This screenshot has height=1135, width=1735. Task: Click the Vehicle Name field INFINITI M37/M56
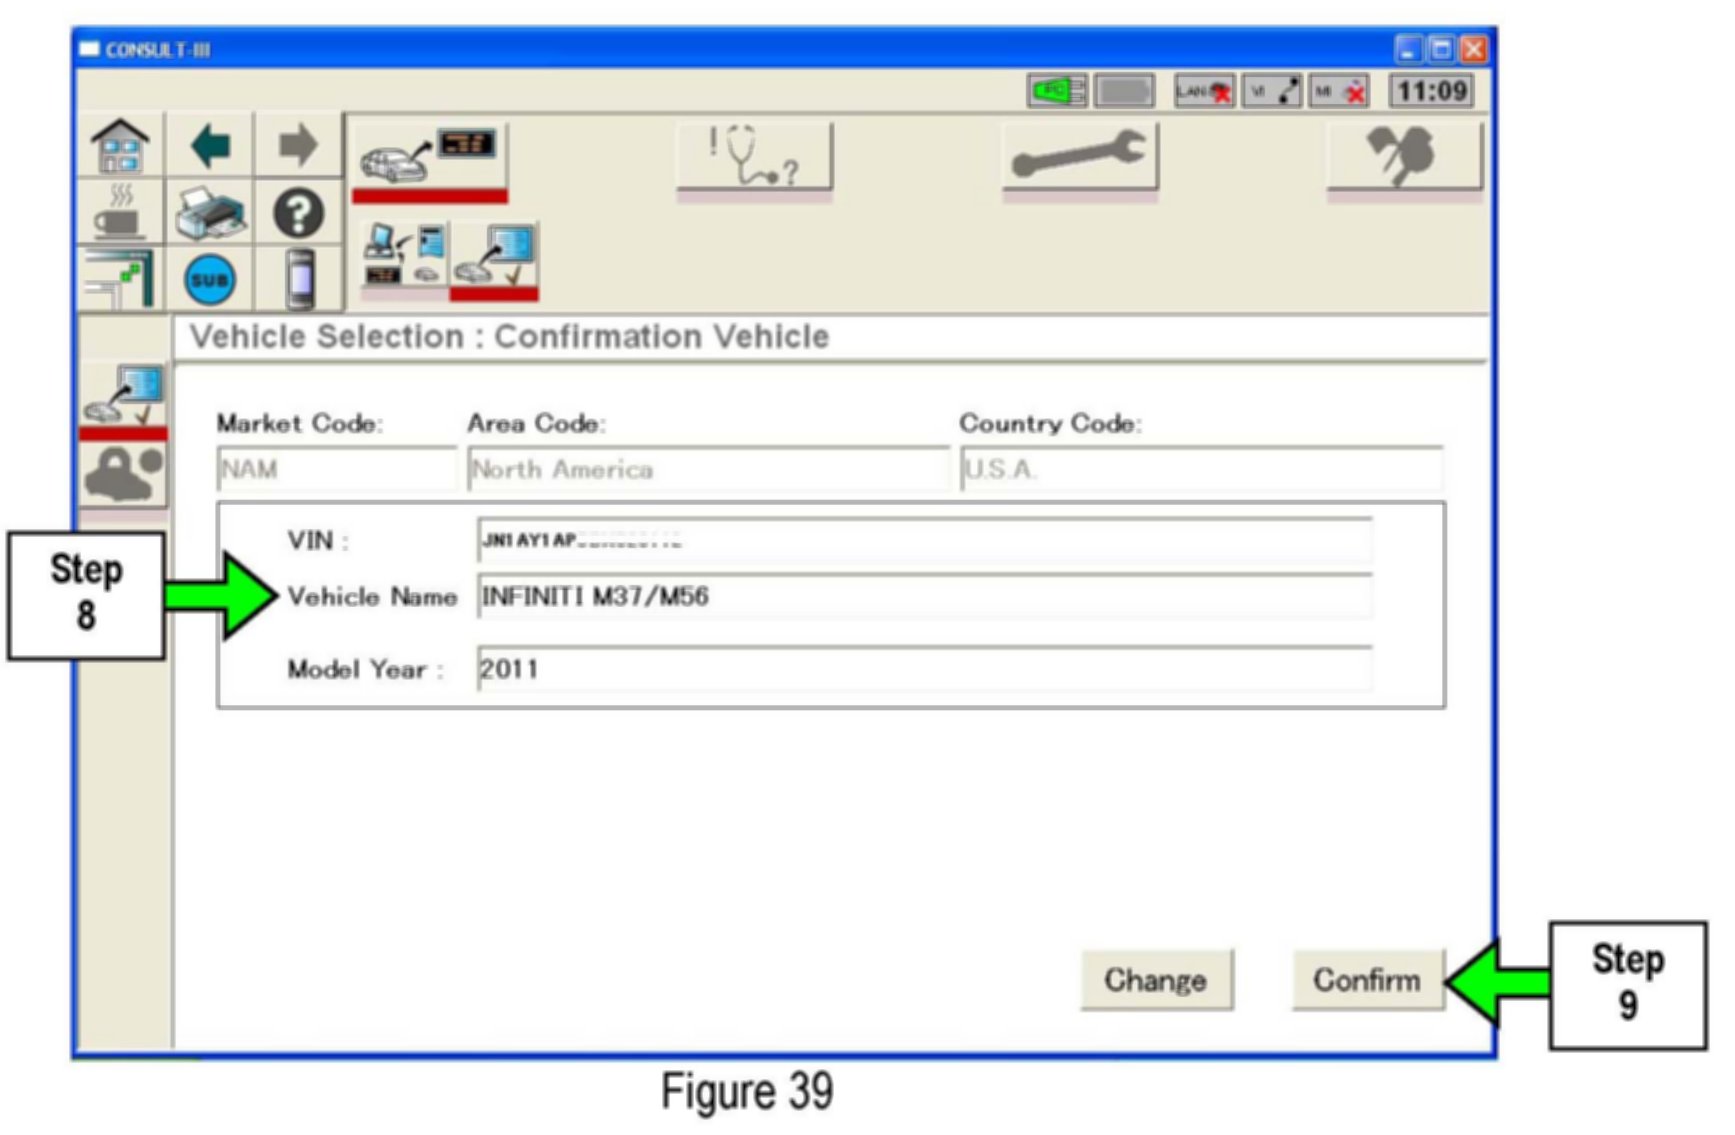(924, 597)
